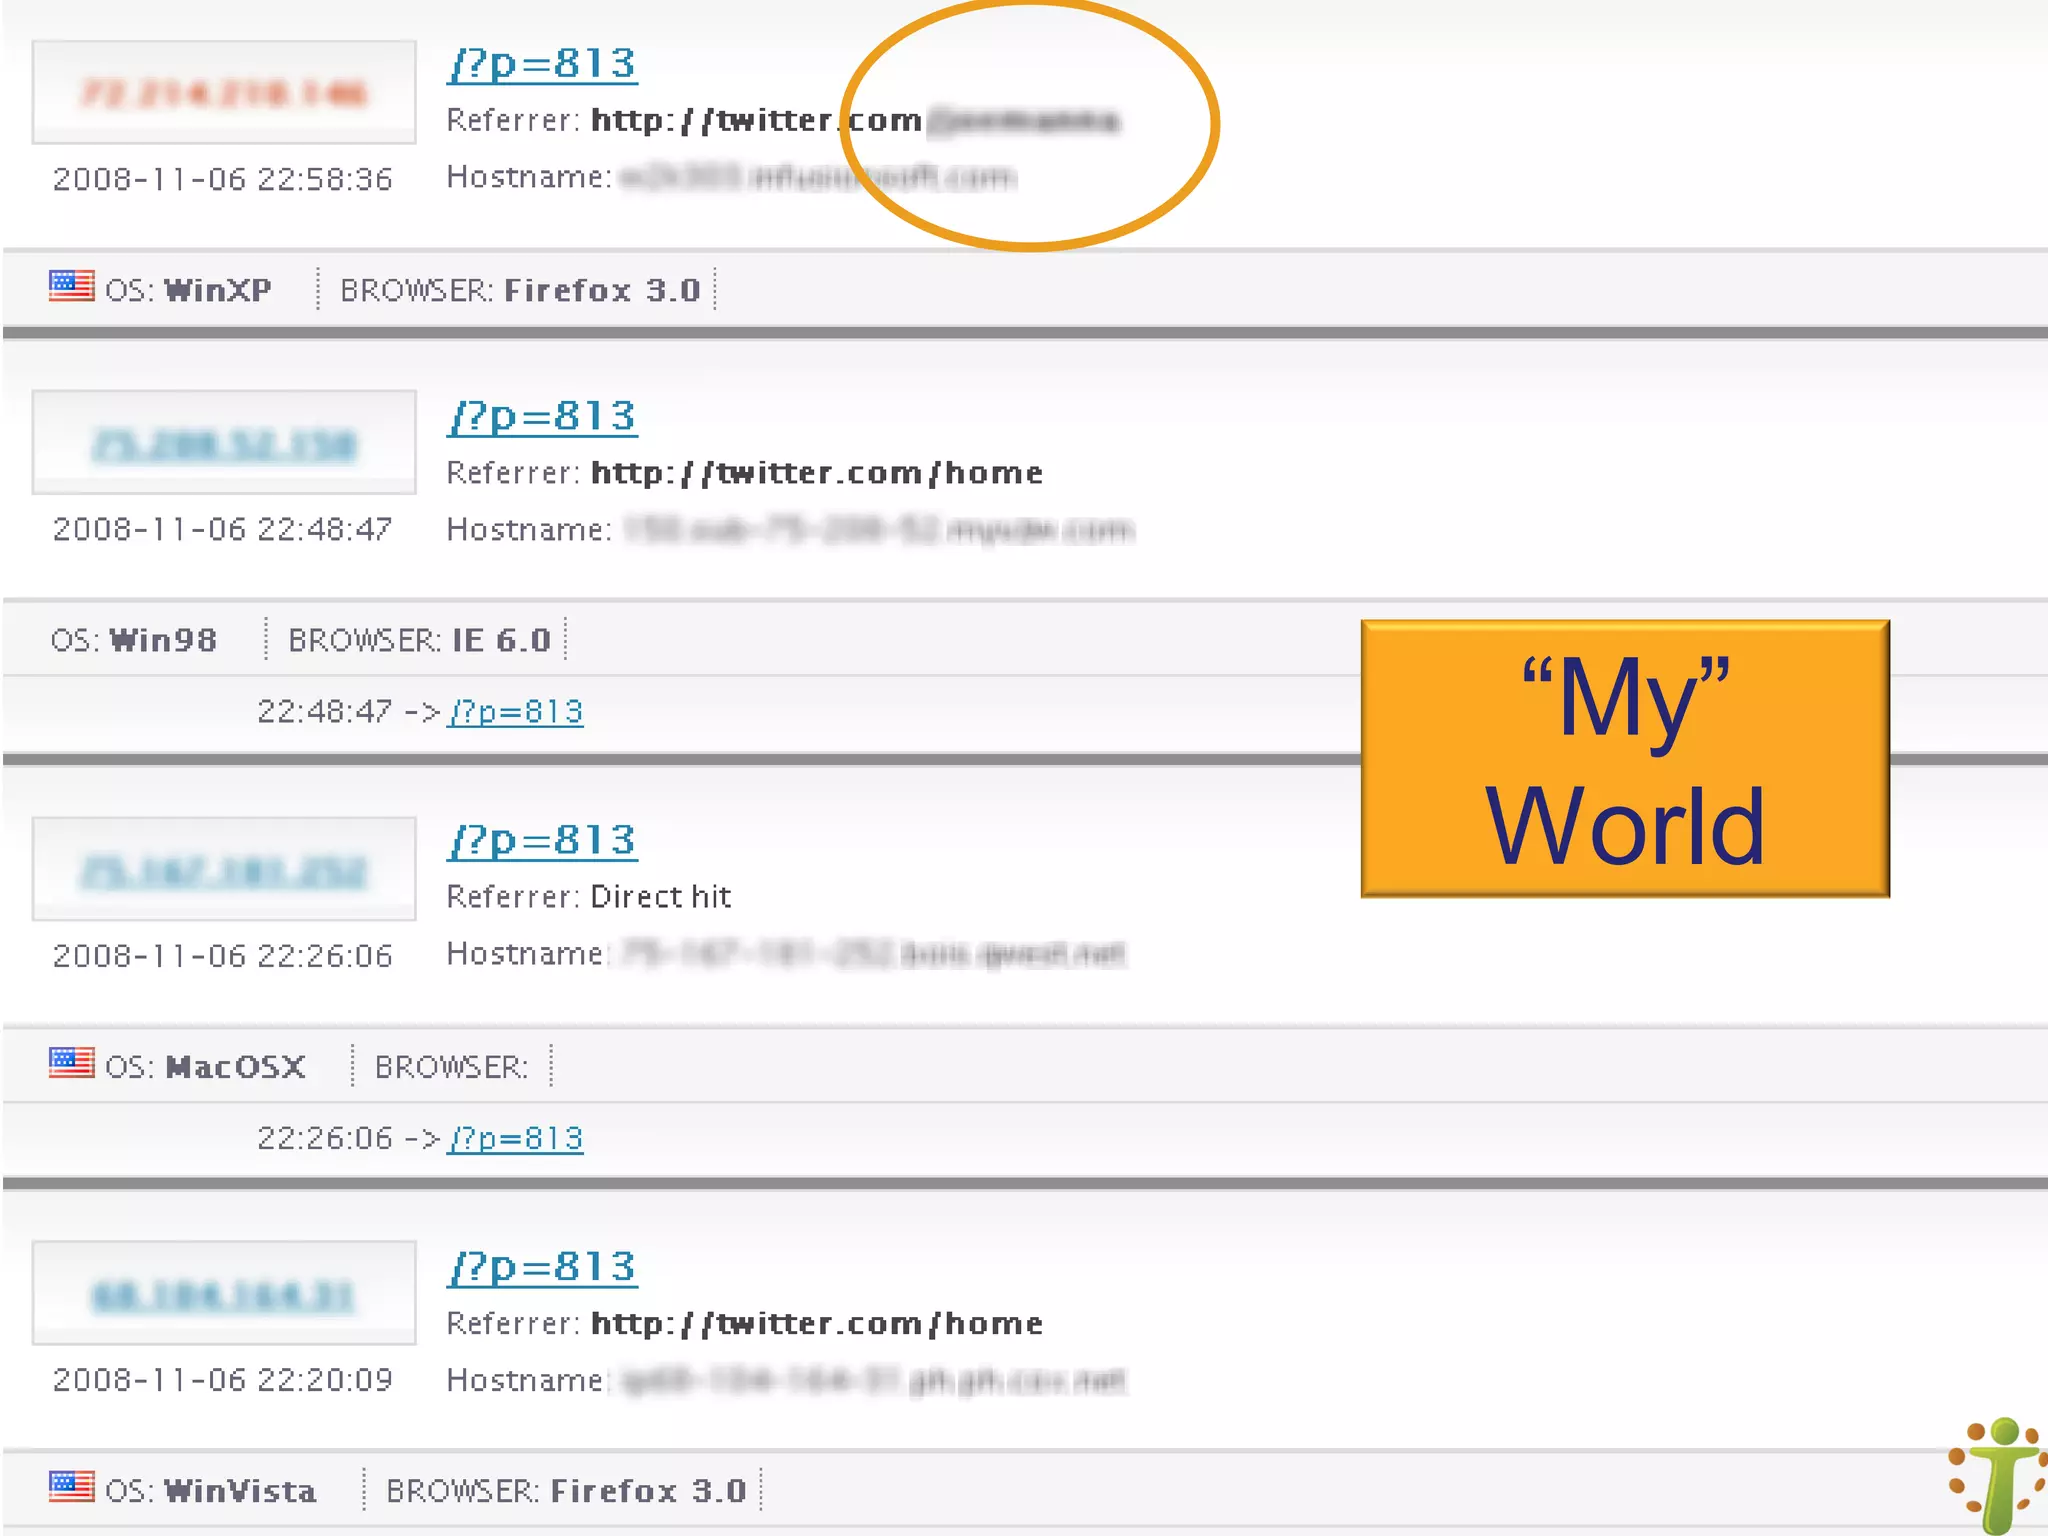Open /?p=813 link above 22:48:47 timestamp entry
Screen dimensions: 2048x1536
pos(542,416)
